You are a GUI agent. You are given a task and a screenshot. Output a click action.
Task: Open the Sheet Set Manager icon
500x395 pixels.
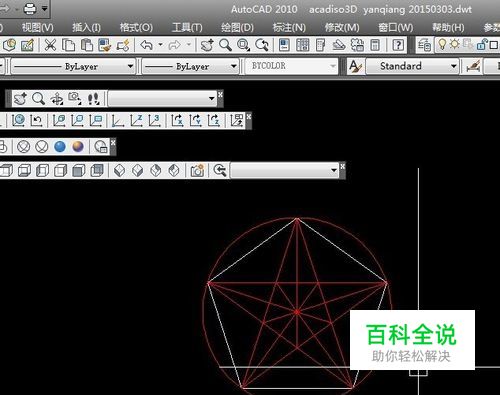coord(339,45)
